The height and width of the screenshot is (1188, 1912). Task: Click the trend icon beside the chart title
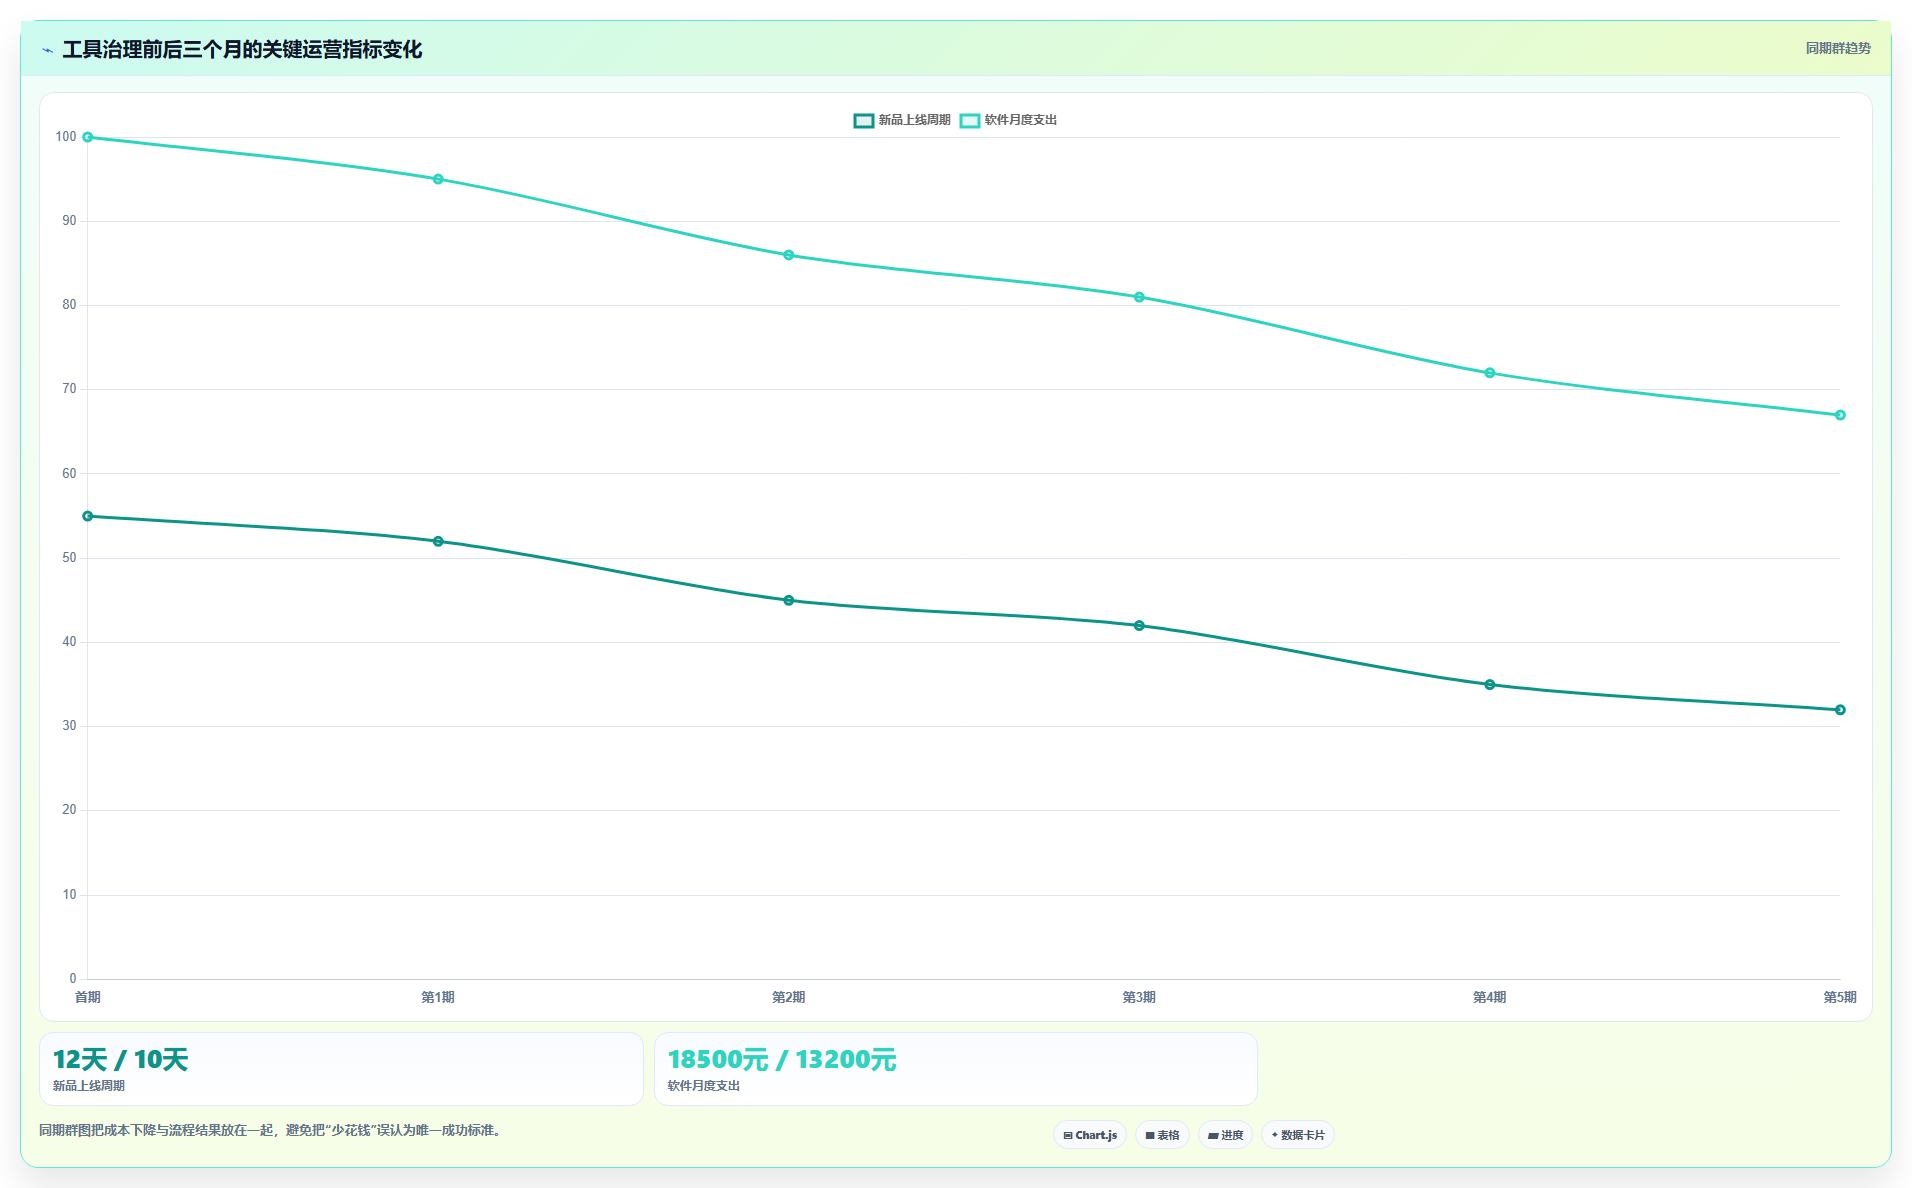47,50
